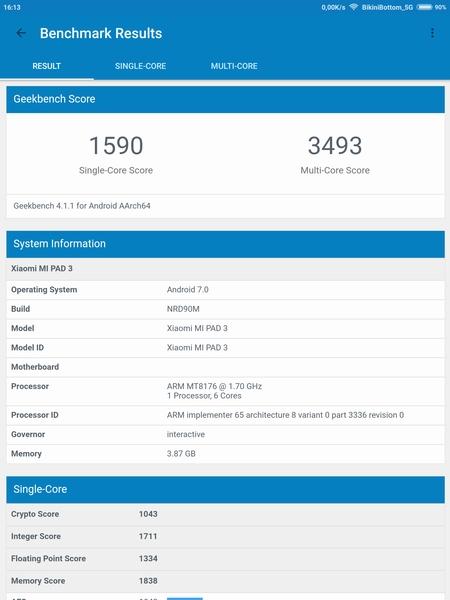Tap the 3493 multi-core score value
This screenshot has height=600, width=450.
pos(335,145)
